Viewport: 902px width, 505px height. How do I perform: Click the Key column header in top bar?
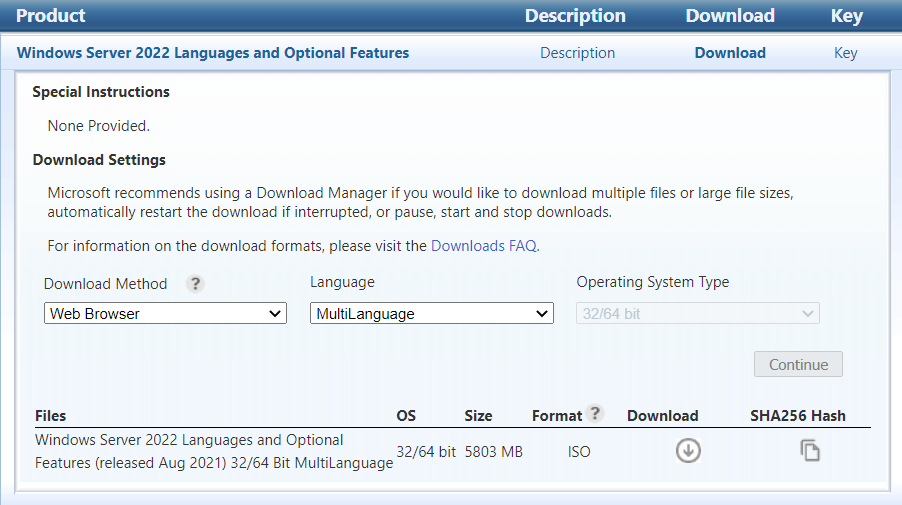tap(846, 16)
